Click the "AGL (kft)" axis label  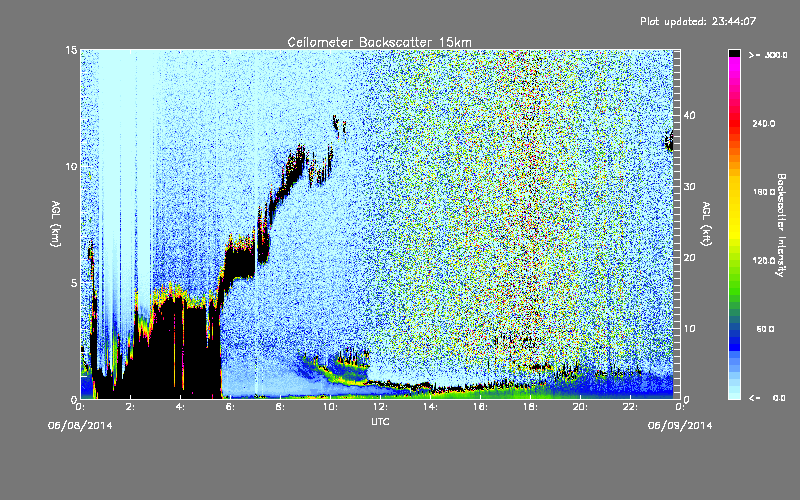click(x=706, y=223)
